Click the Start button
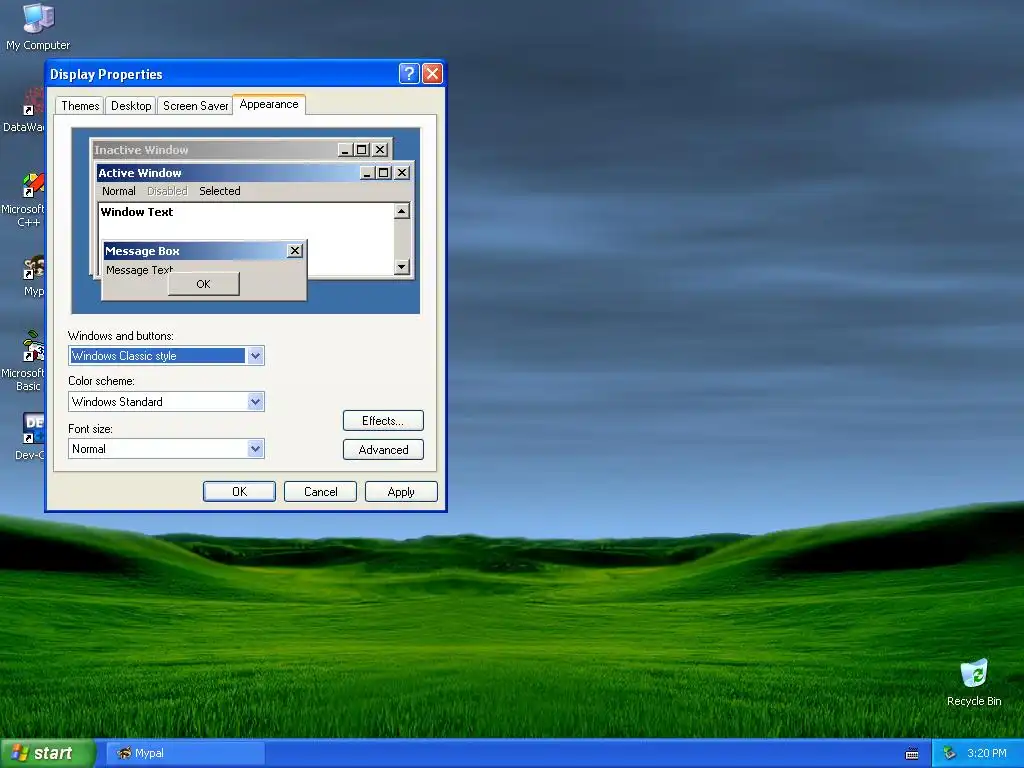Screen dimensions: 1024x768 (x=47, y=753)
